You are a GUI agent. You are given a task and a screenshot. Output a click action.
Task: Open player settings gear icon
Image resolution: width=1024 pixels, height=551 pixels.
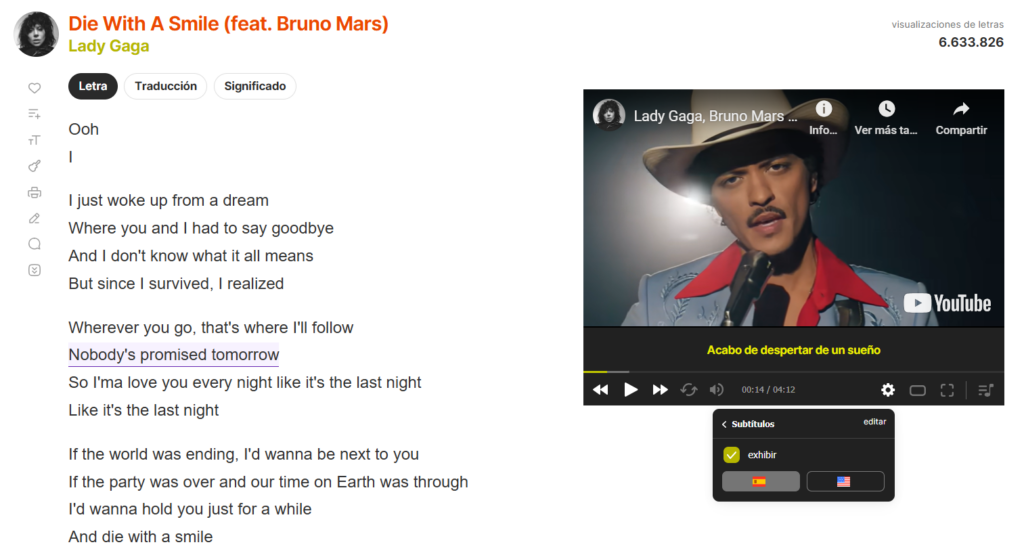coord(888,390)
